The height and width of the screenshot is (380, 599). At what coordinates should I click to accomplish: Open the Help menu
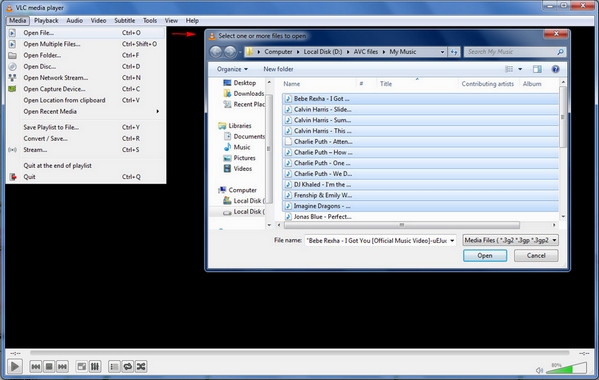coord(192,21)
